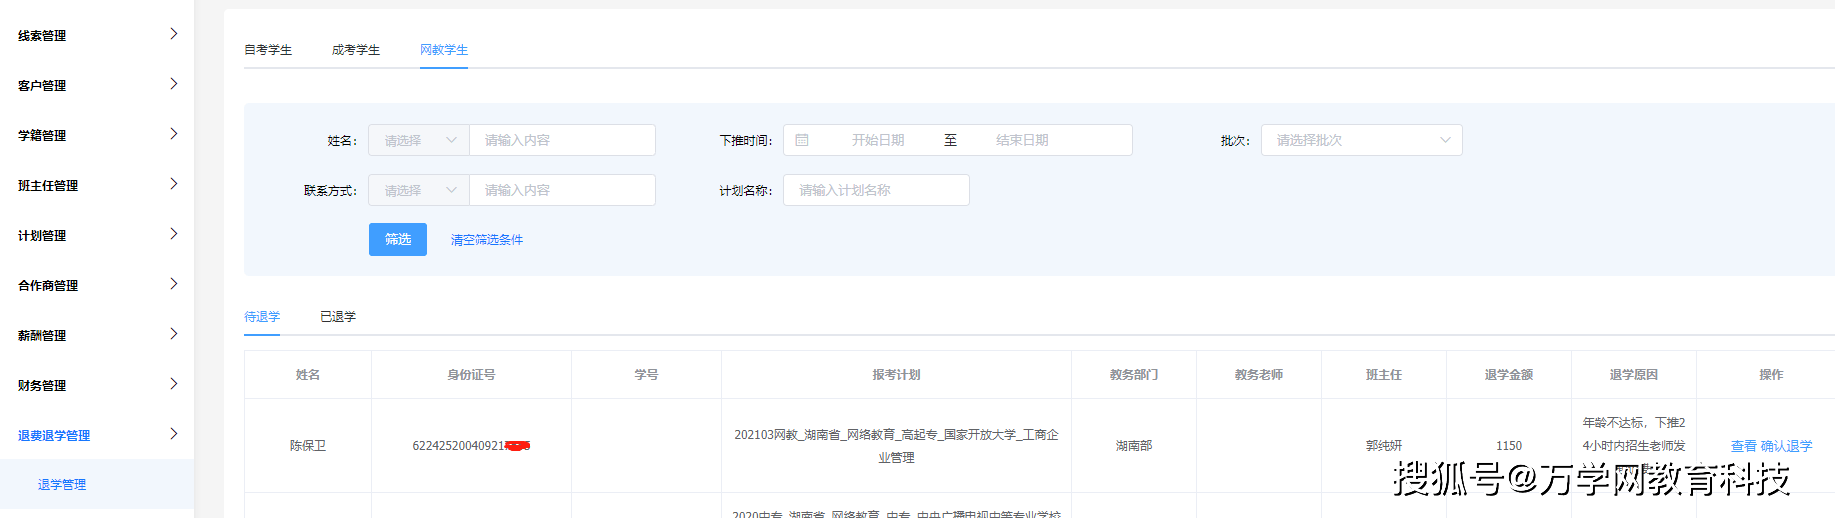Click the 计划名称 input field
1835x518 pixels.
[x=876, y=190]
